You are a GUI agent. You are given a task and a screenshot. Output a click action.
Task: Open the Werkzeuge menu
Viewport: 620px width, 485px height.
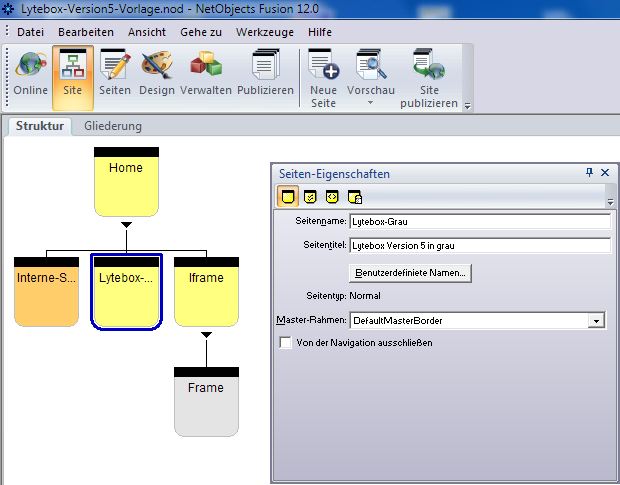[x=264, y=32]
